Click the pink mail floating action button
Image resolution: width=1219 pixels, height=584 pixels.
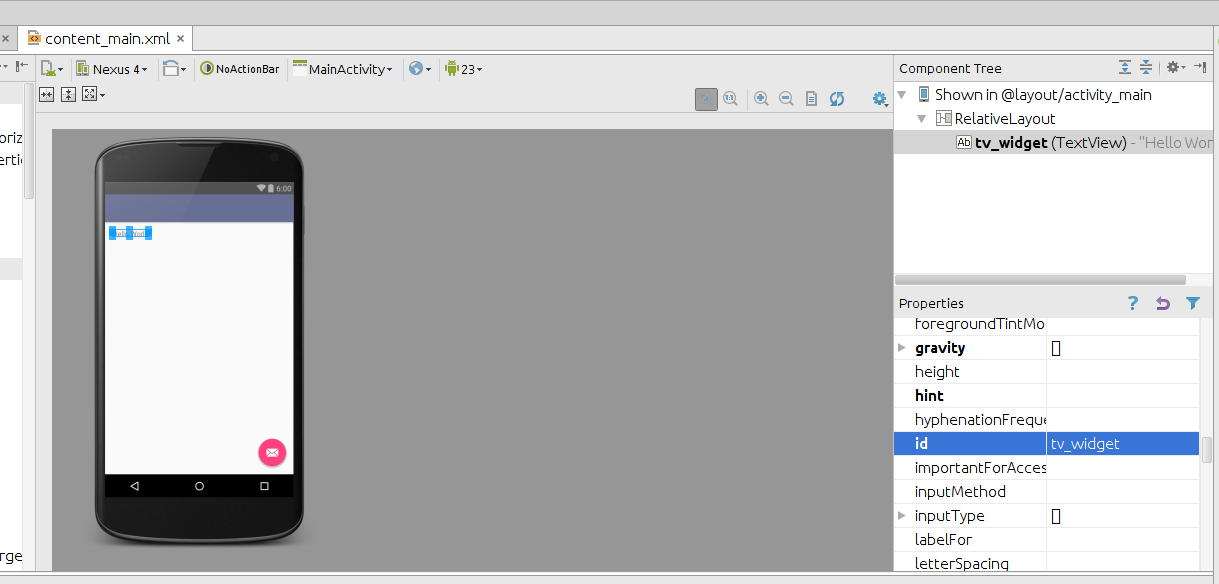tap(272, 453)
